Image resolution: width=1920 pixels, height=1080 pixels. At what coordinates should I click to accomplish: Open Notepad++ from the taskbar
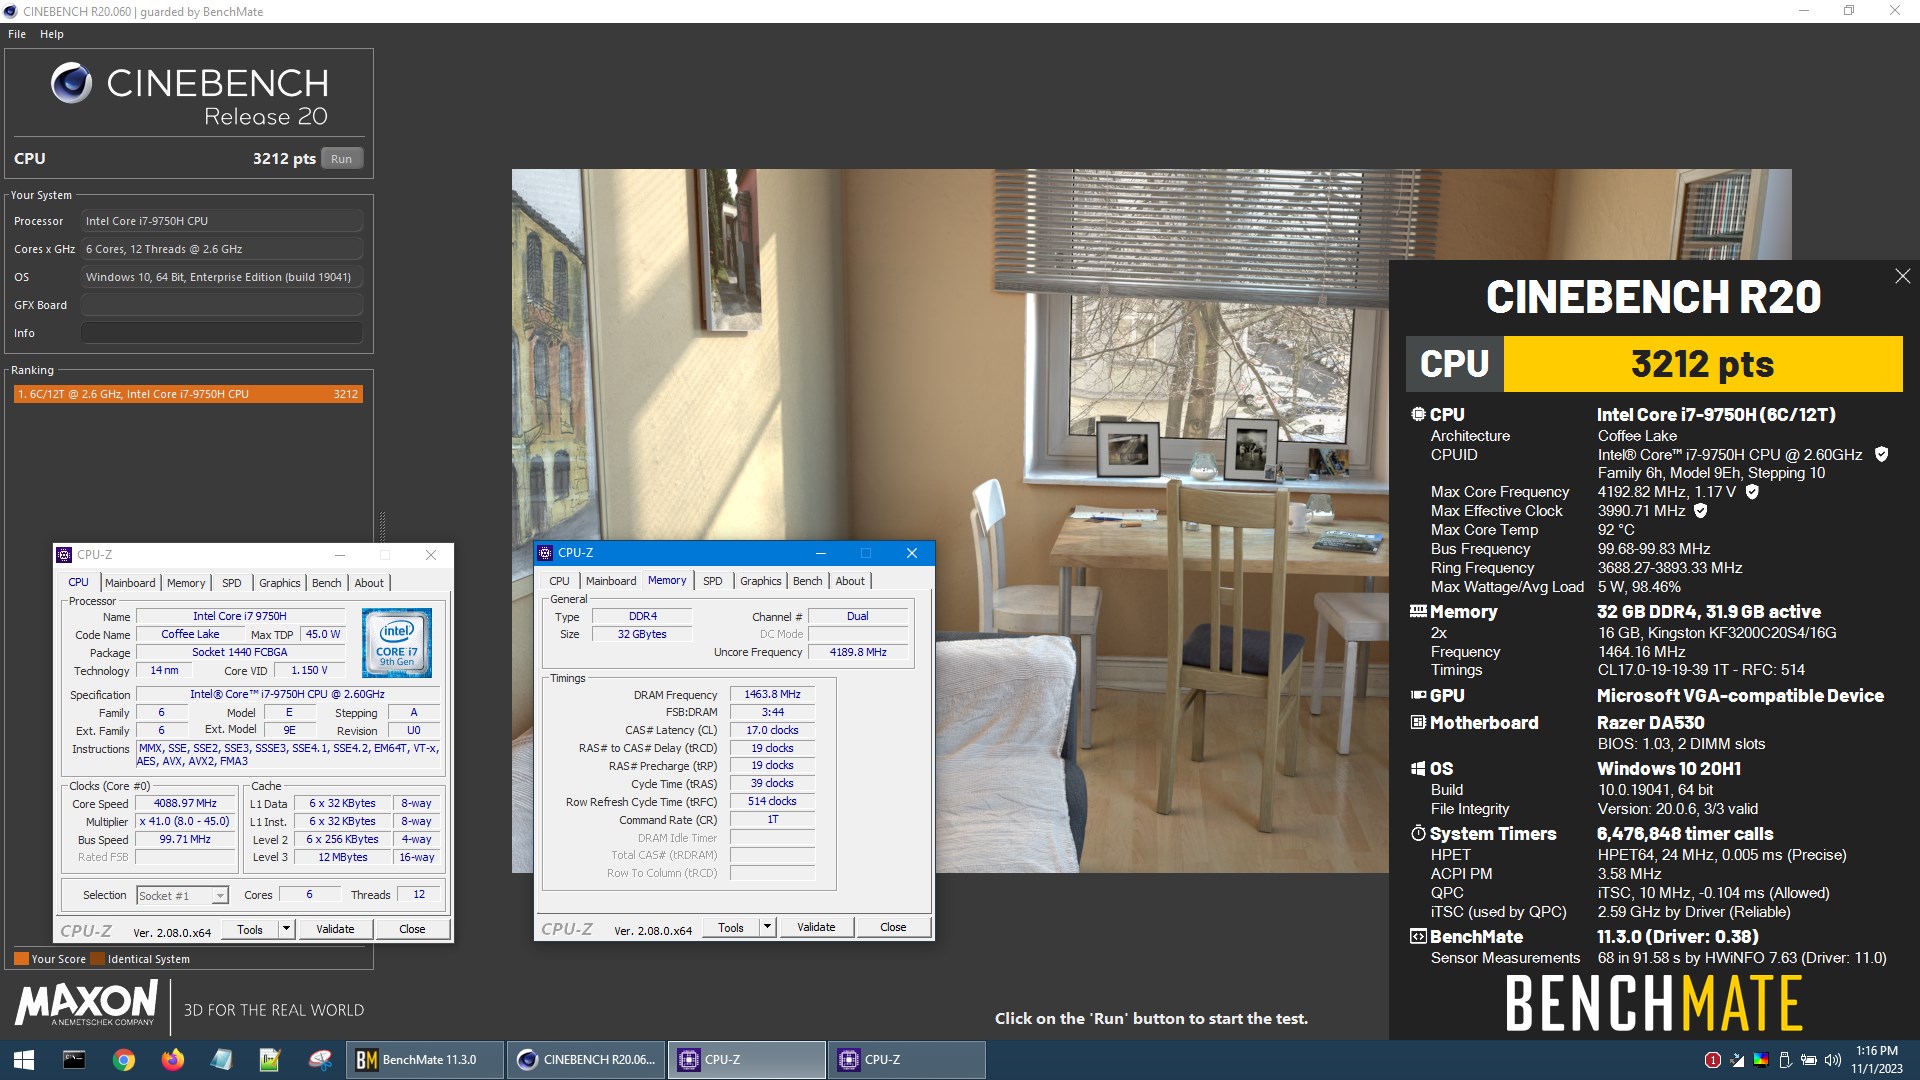pos(270,1060)
